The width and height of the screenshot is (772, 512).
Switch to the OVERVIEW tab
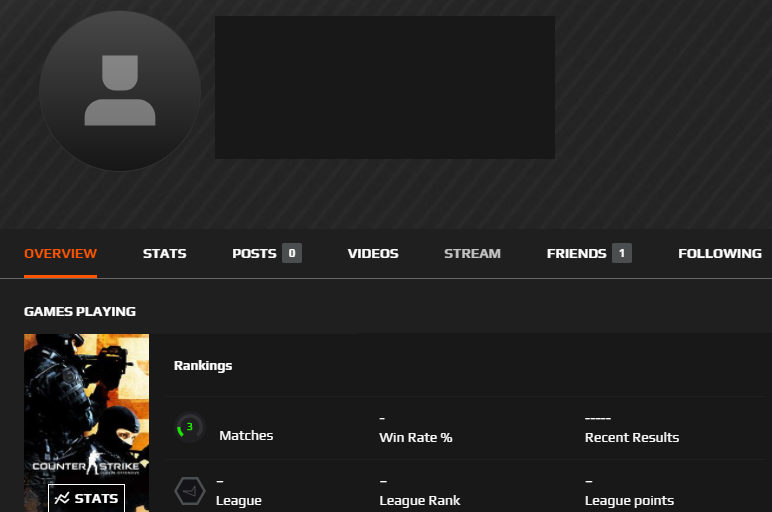61,254
